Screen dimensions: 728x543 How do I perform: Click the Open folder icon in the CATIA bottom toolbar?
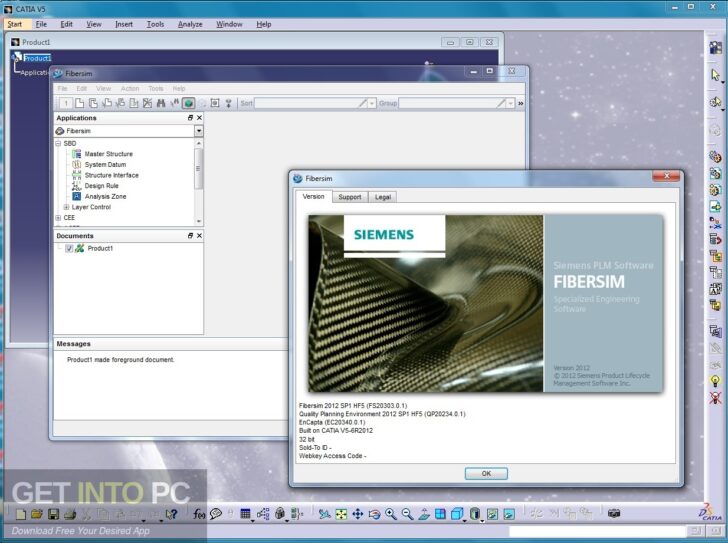37,514
